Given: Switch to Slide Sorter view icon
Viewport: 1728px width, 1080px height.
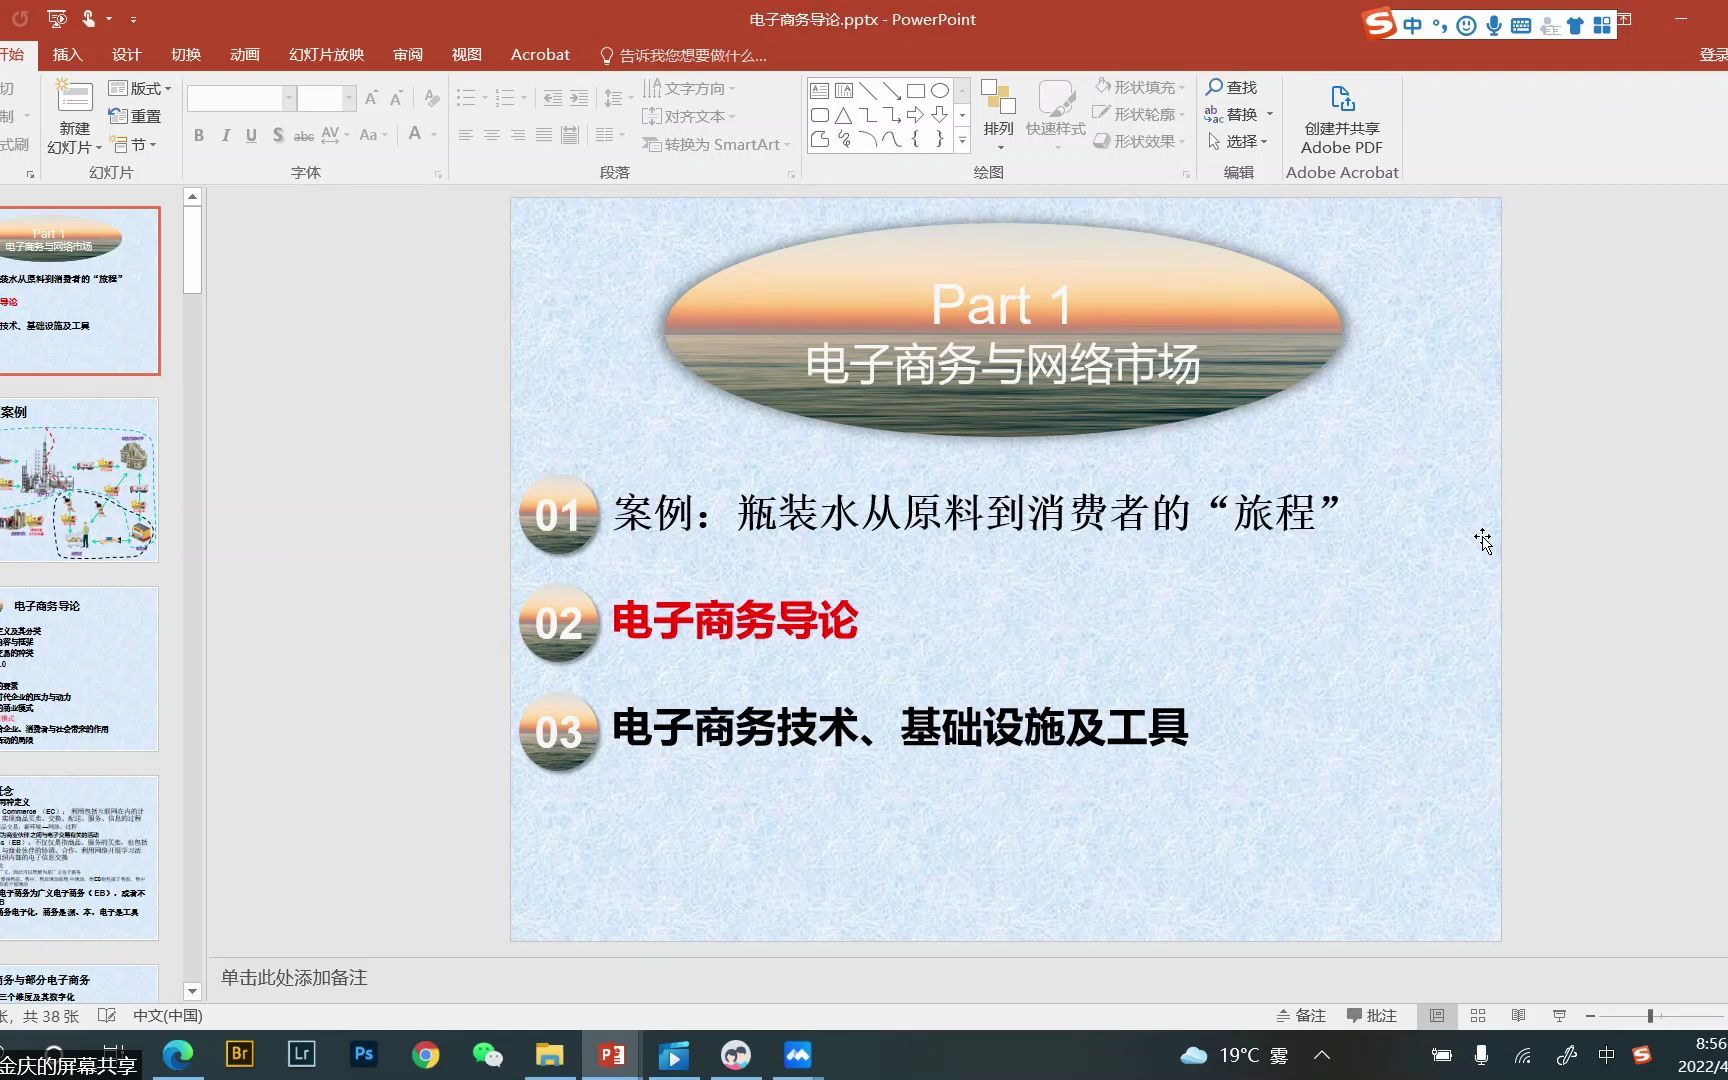Looking at the screenshot, I should coord(1478,1016).
